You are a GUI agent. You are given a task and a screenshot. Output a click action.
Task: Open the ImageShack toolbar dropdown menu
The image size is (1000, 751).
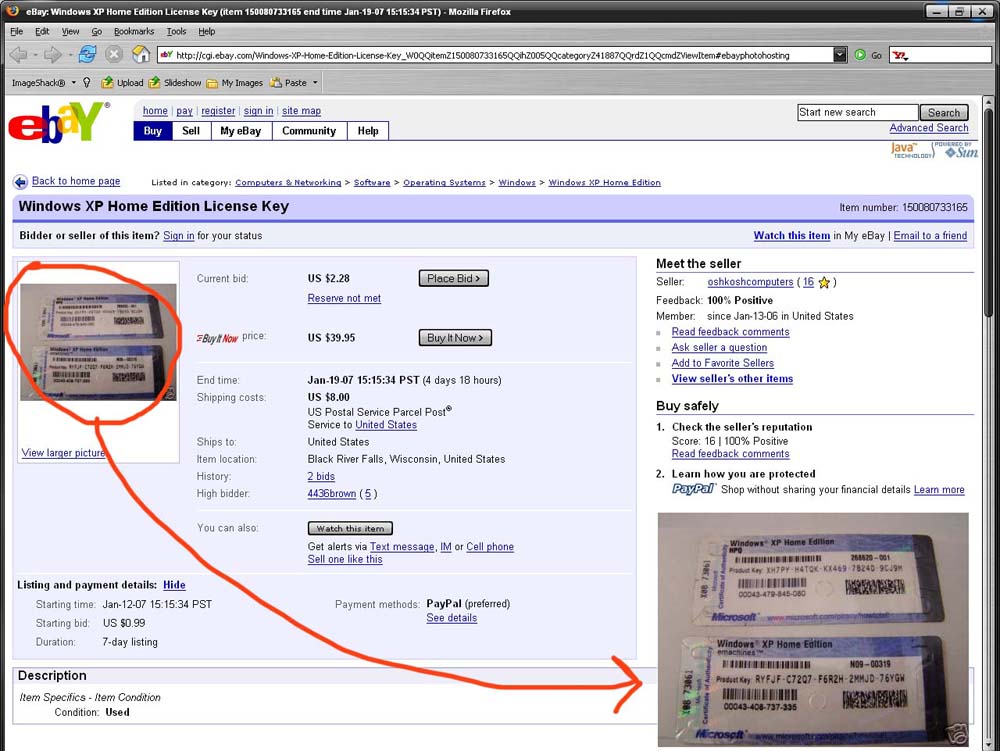pyautogui.click(x=74, y=83)
